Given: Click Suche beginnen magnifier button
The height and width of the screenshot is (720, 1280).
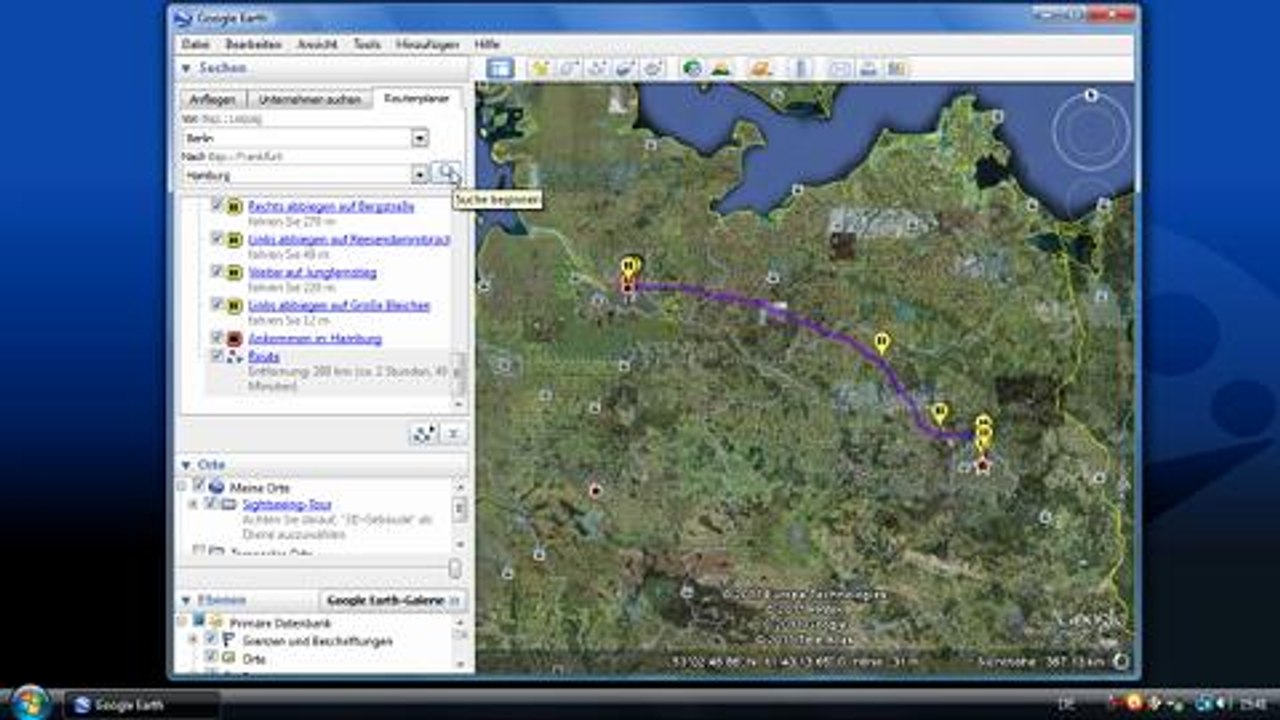Looking at the screenshot, I should 446,173.
